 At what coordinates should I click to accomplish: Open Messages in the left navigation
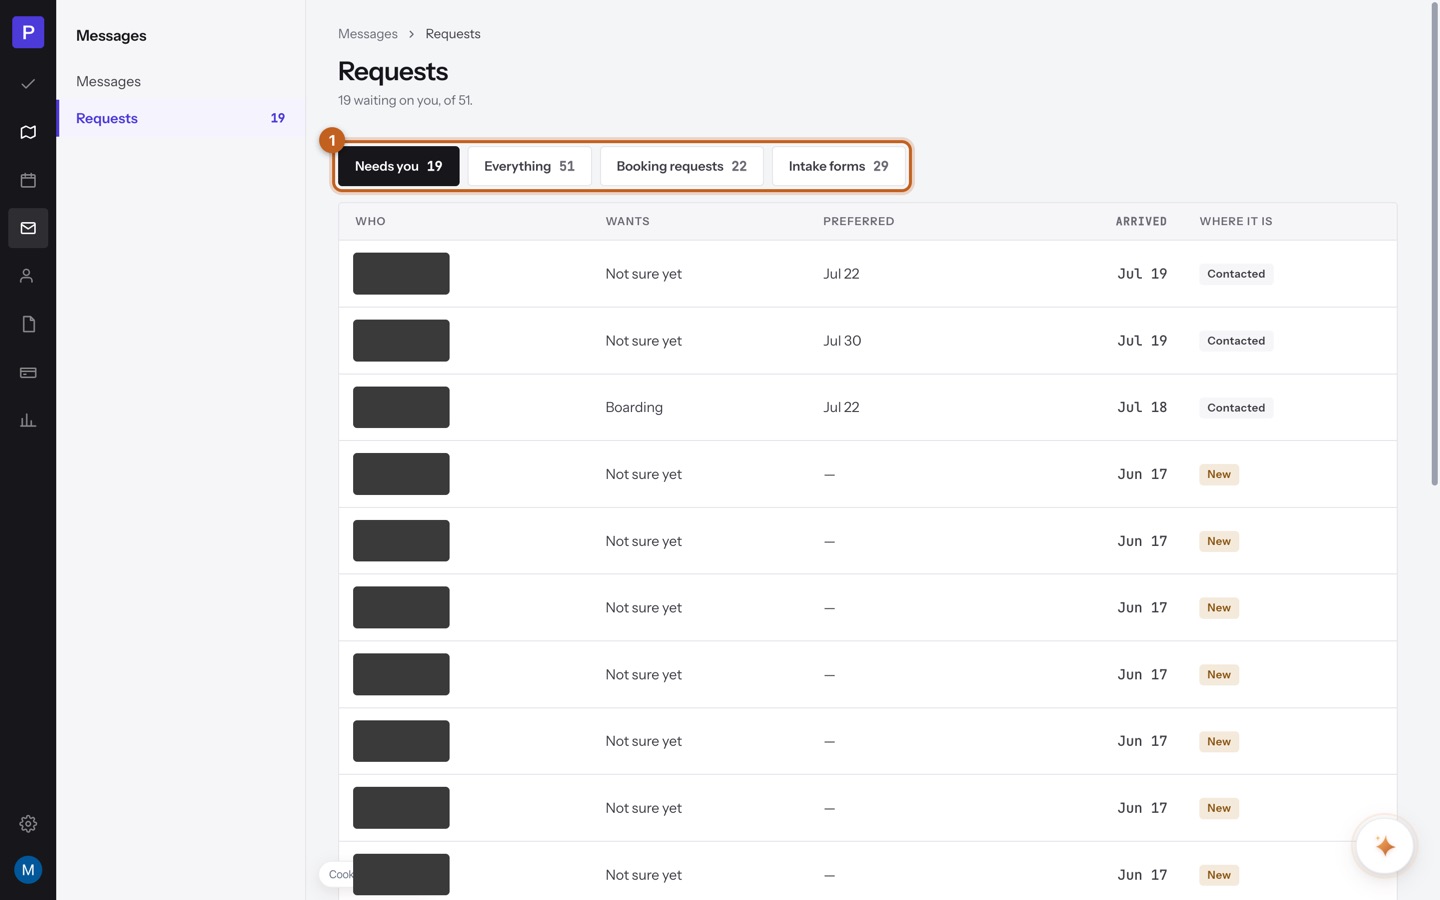108,81
